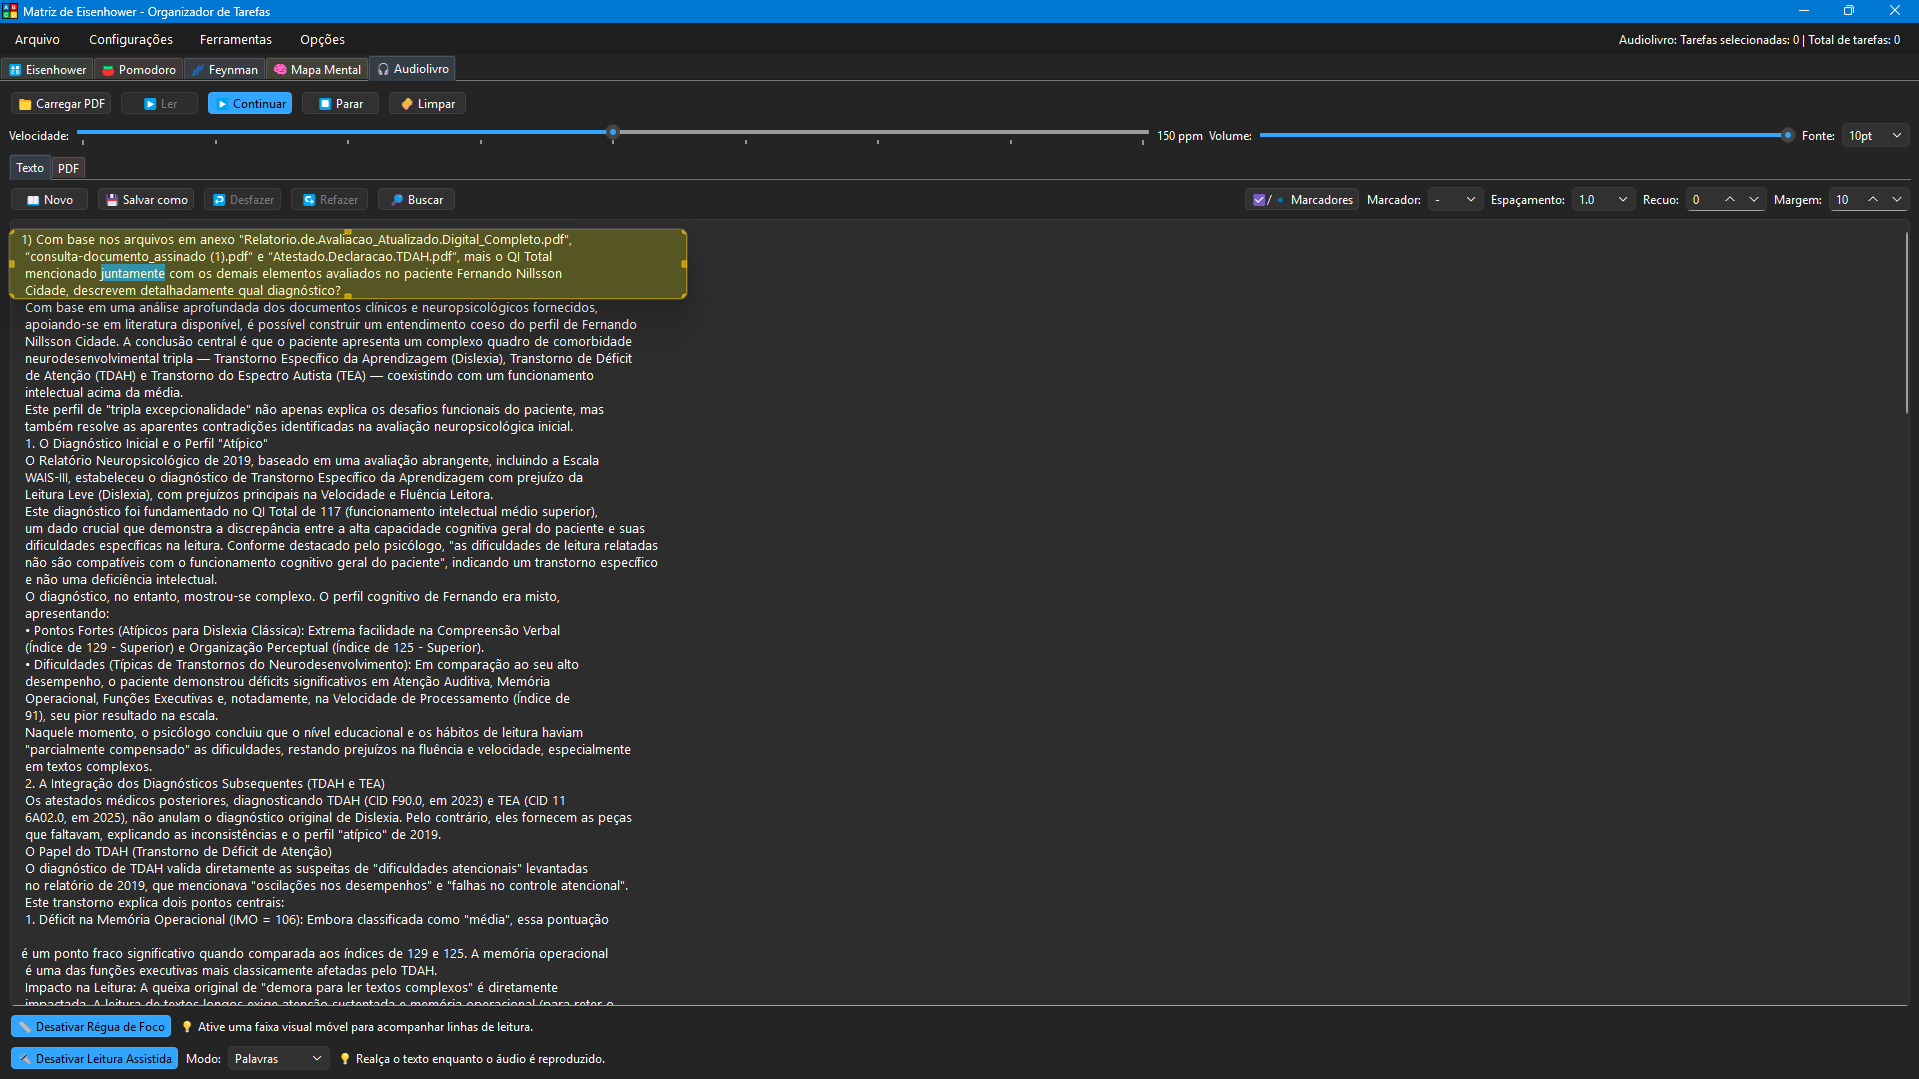Disable the Leitura Assistida toggle button
The height and width of the screenshot is (1079, 1919).
tap(94, 1059)
